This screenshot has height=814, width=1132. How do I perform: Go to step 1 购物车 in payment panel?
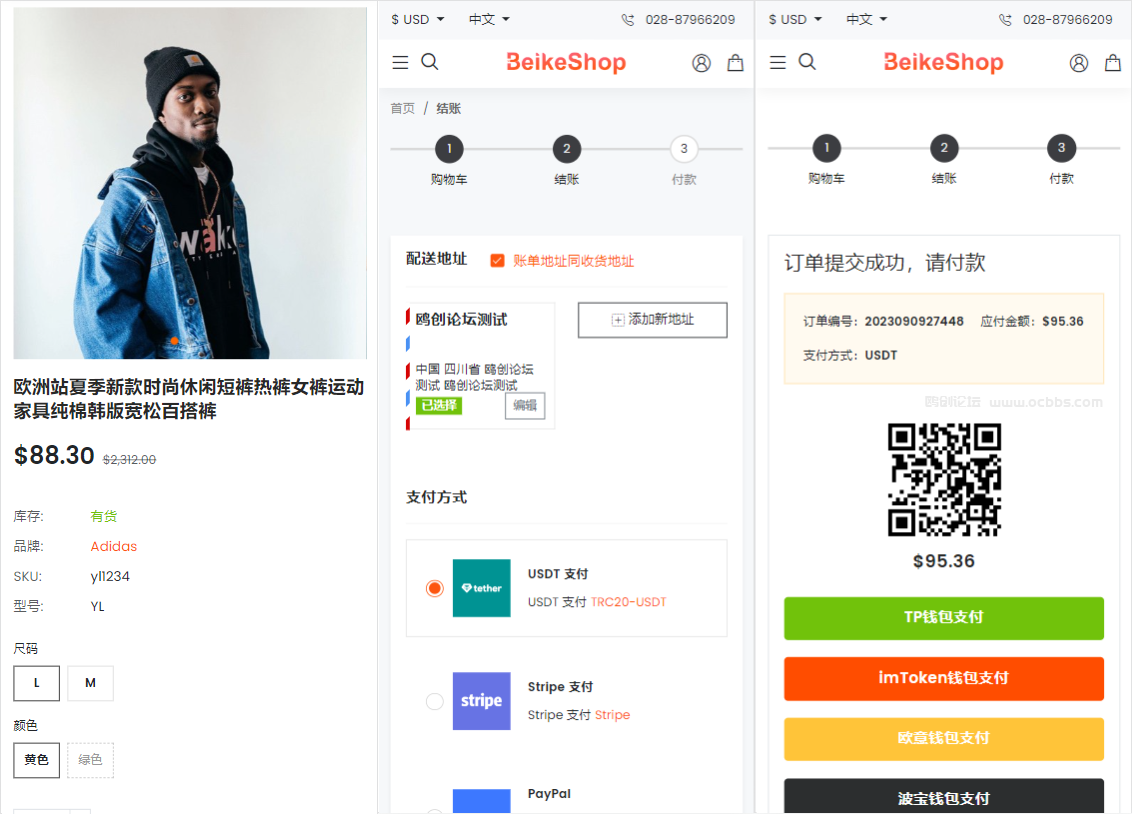(x=827, y=149)
